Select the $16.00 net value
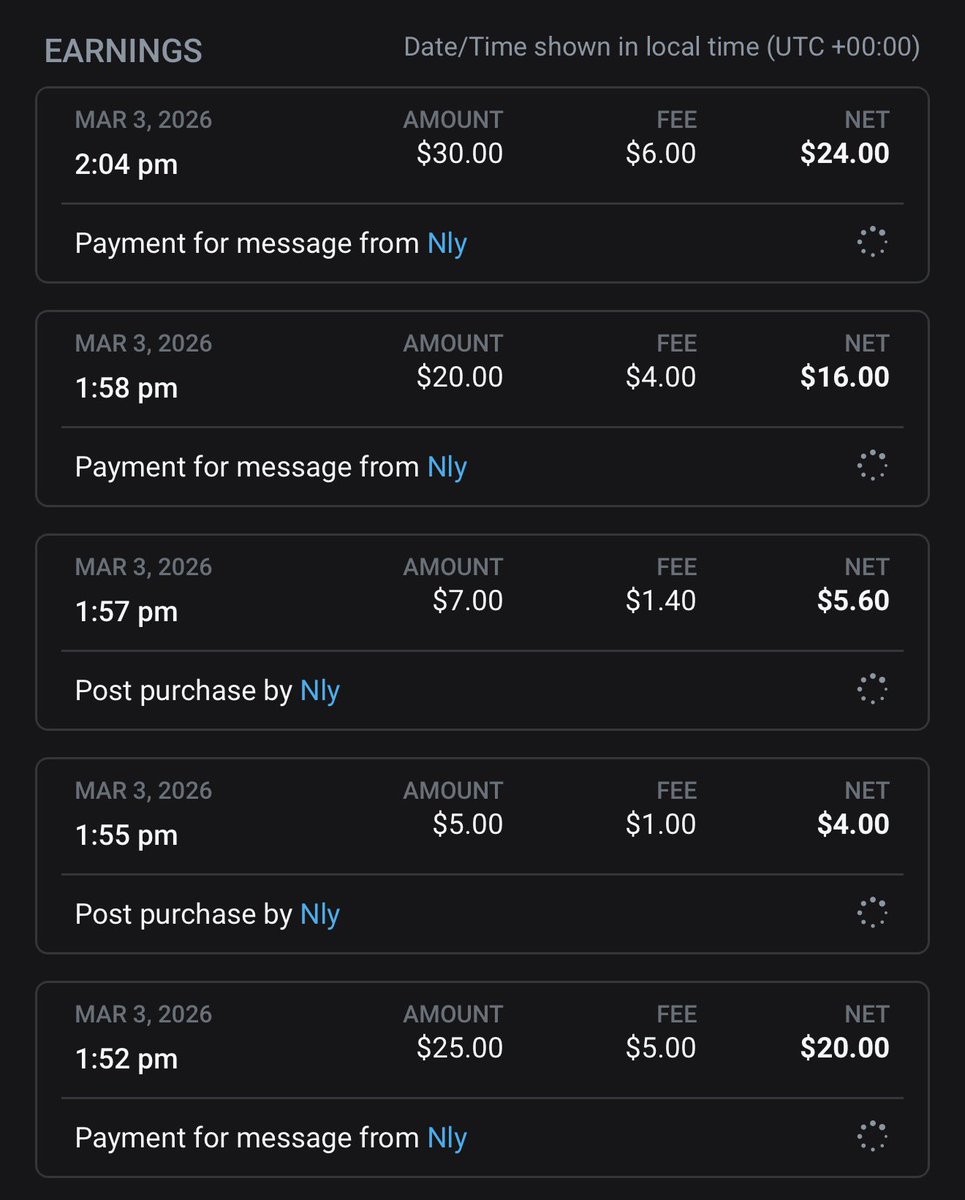The width and height of the screenshot is (965, 1200). pyautogui.click(x=844, y=377)
